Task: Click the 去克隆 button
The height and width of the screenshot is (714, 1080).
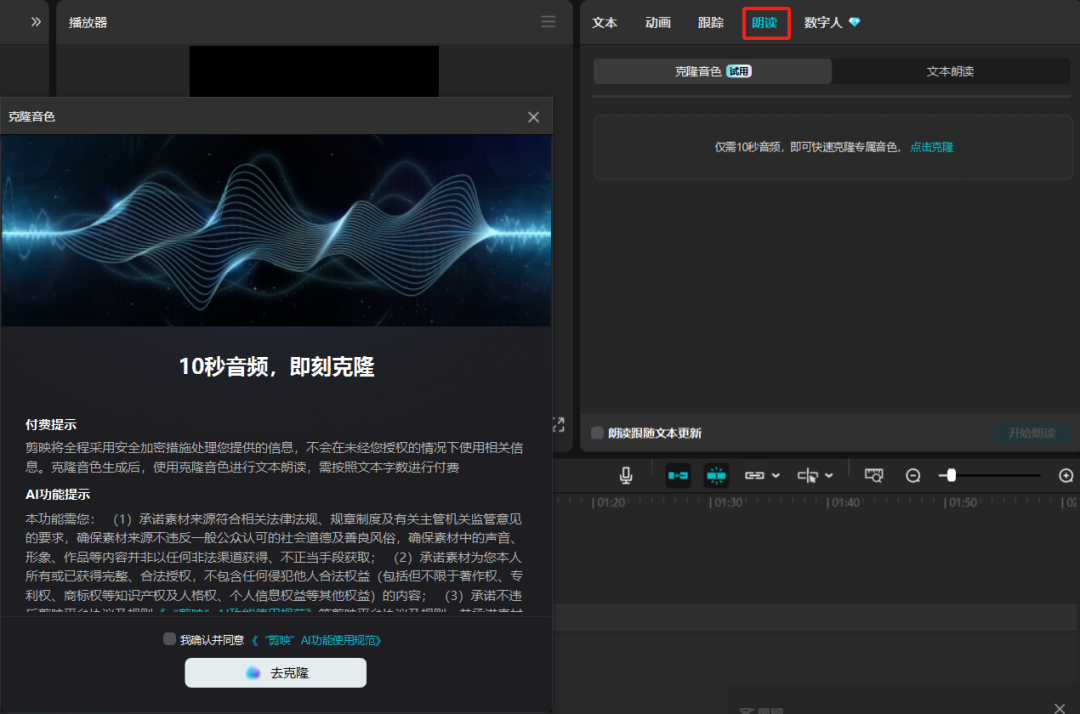Action: (275, 673)
